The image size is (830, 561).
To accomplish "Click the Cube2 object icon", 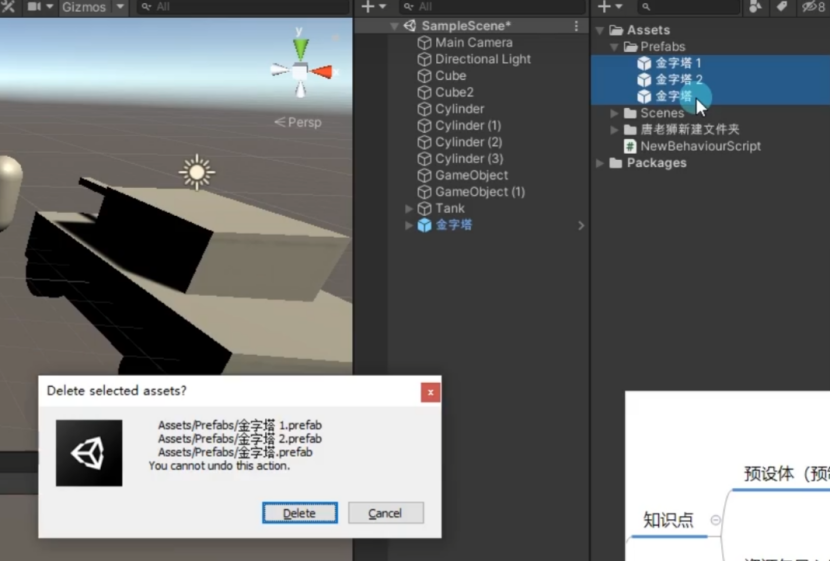I will click(x=424, y=93).
